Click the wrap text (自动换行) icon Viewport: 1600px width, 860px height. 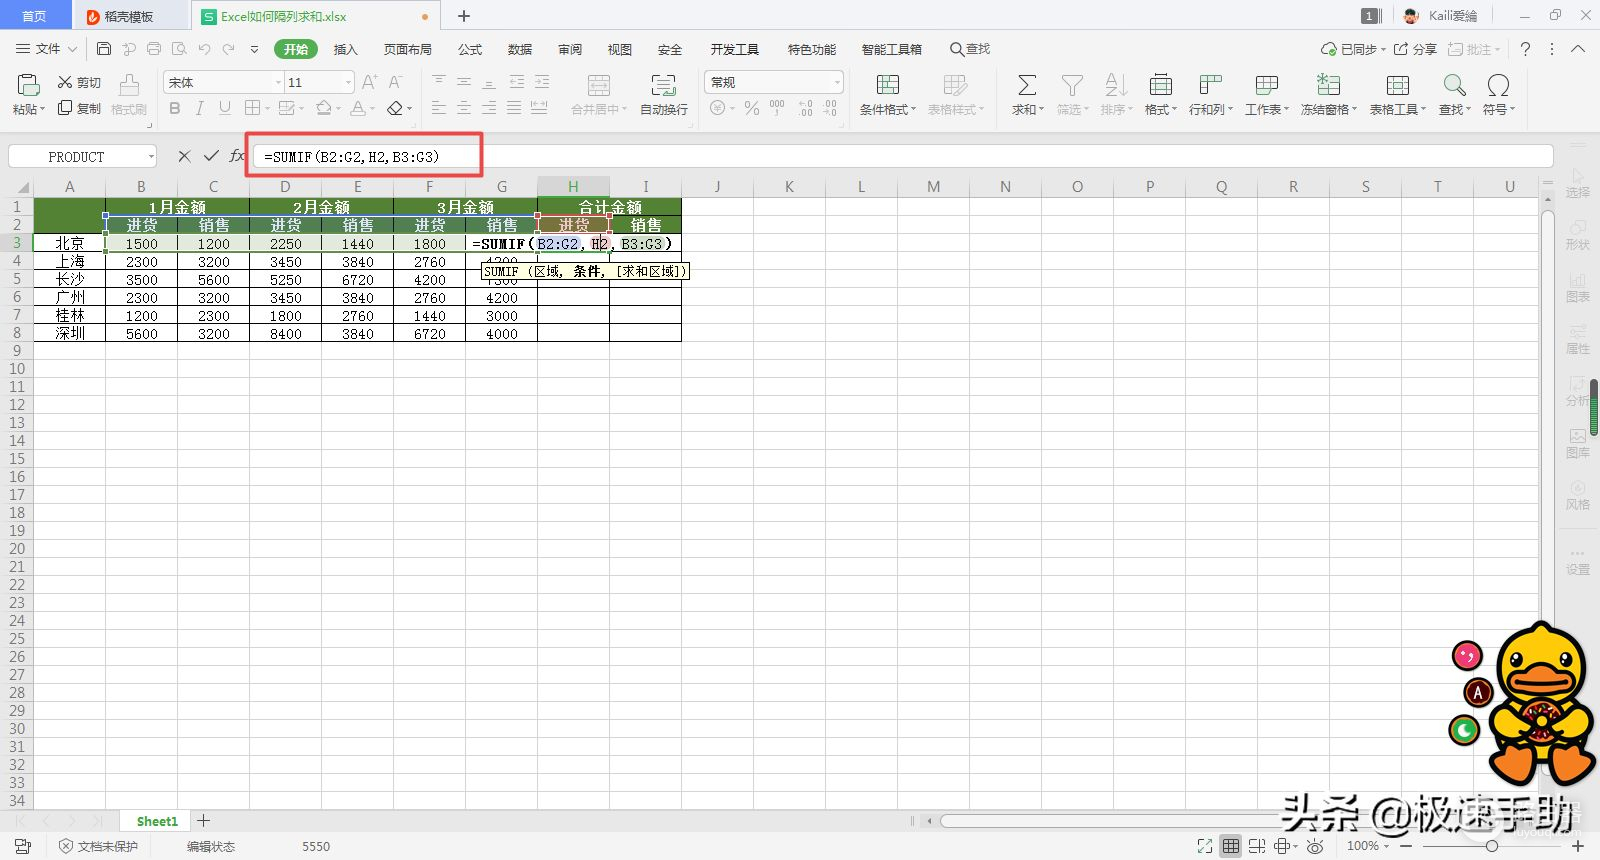(663, 85)
